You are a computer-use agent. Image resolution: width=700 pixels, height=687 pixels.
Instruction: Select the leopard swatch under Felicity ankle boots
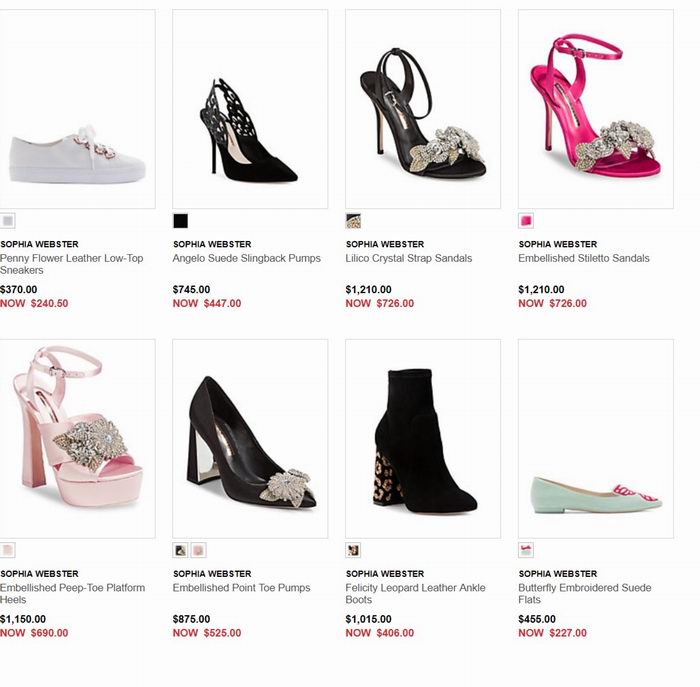point(353,550)
